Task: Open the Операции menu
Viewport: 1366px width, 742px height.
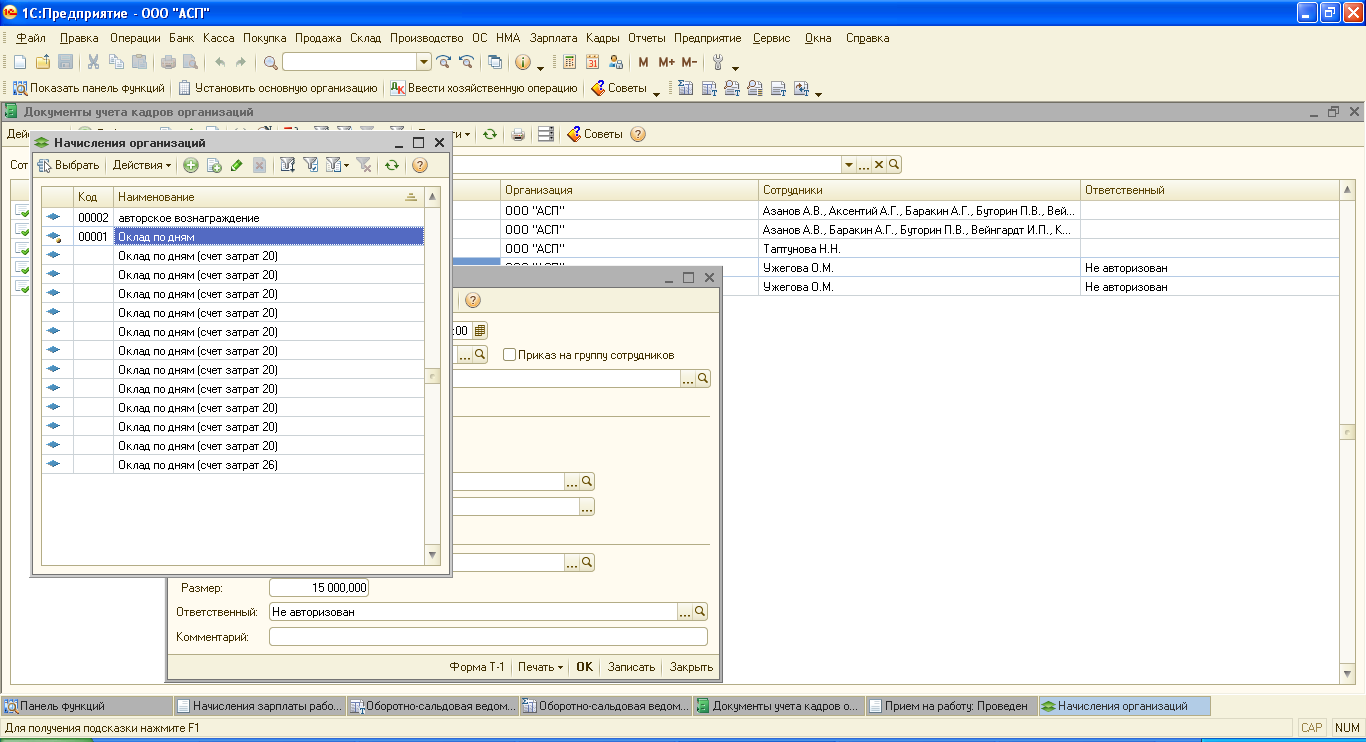Action: 135,38
